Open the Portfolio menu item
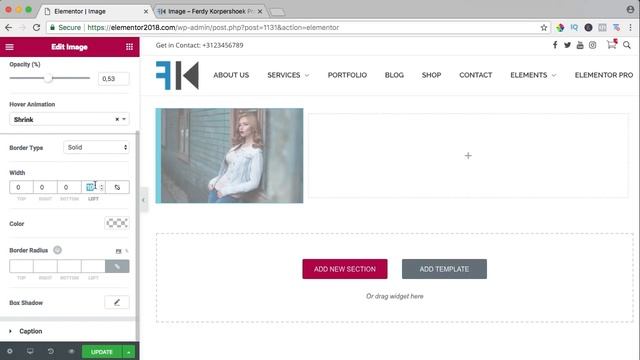Screen dimensions: 640x360 click(347, 75)
